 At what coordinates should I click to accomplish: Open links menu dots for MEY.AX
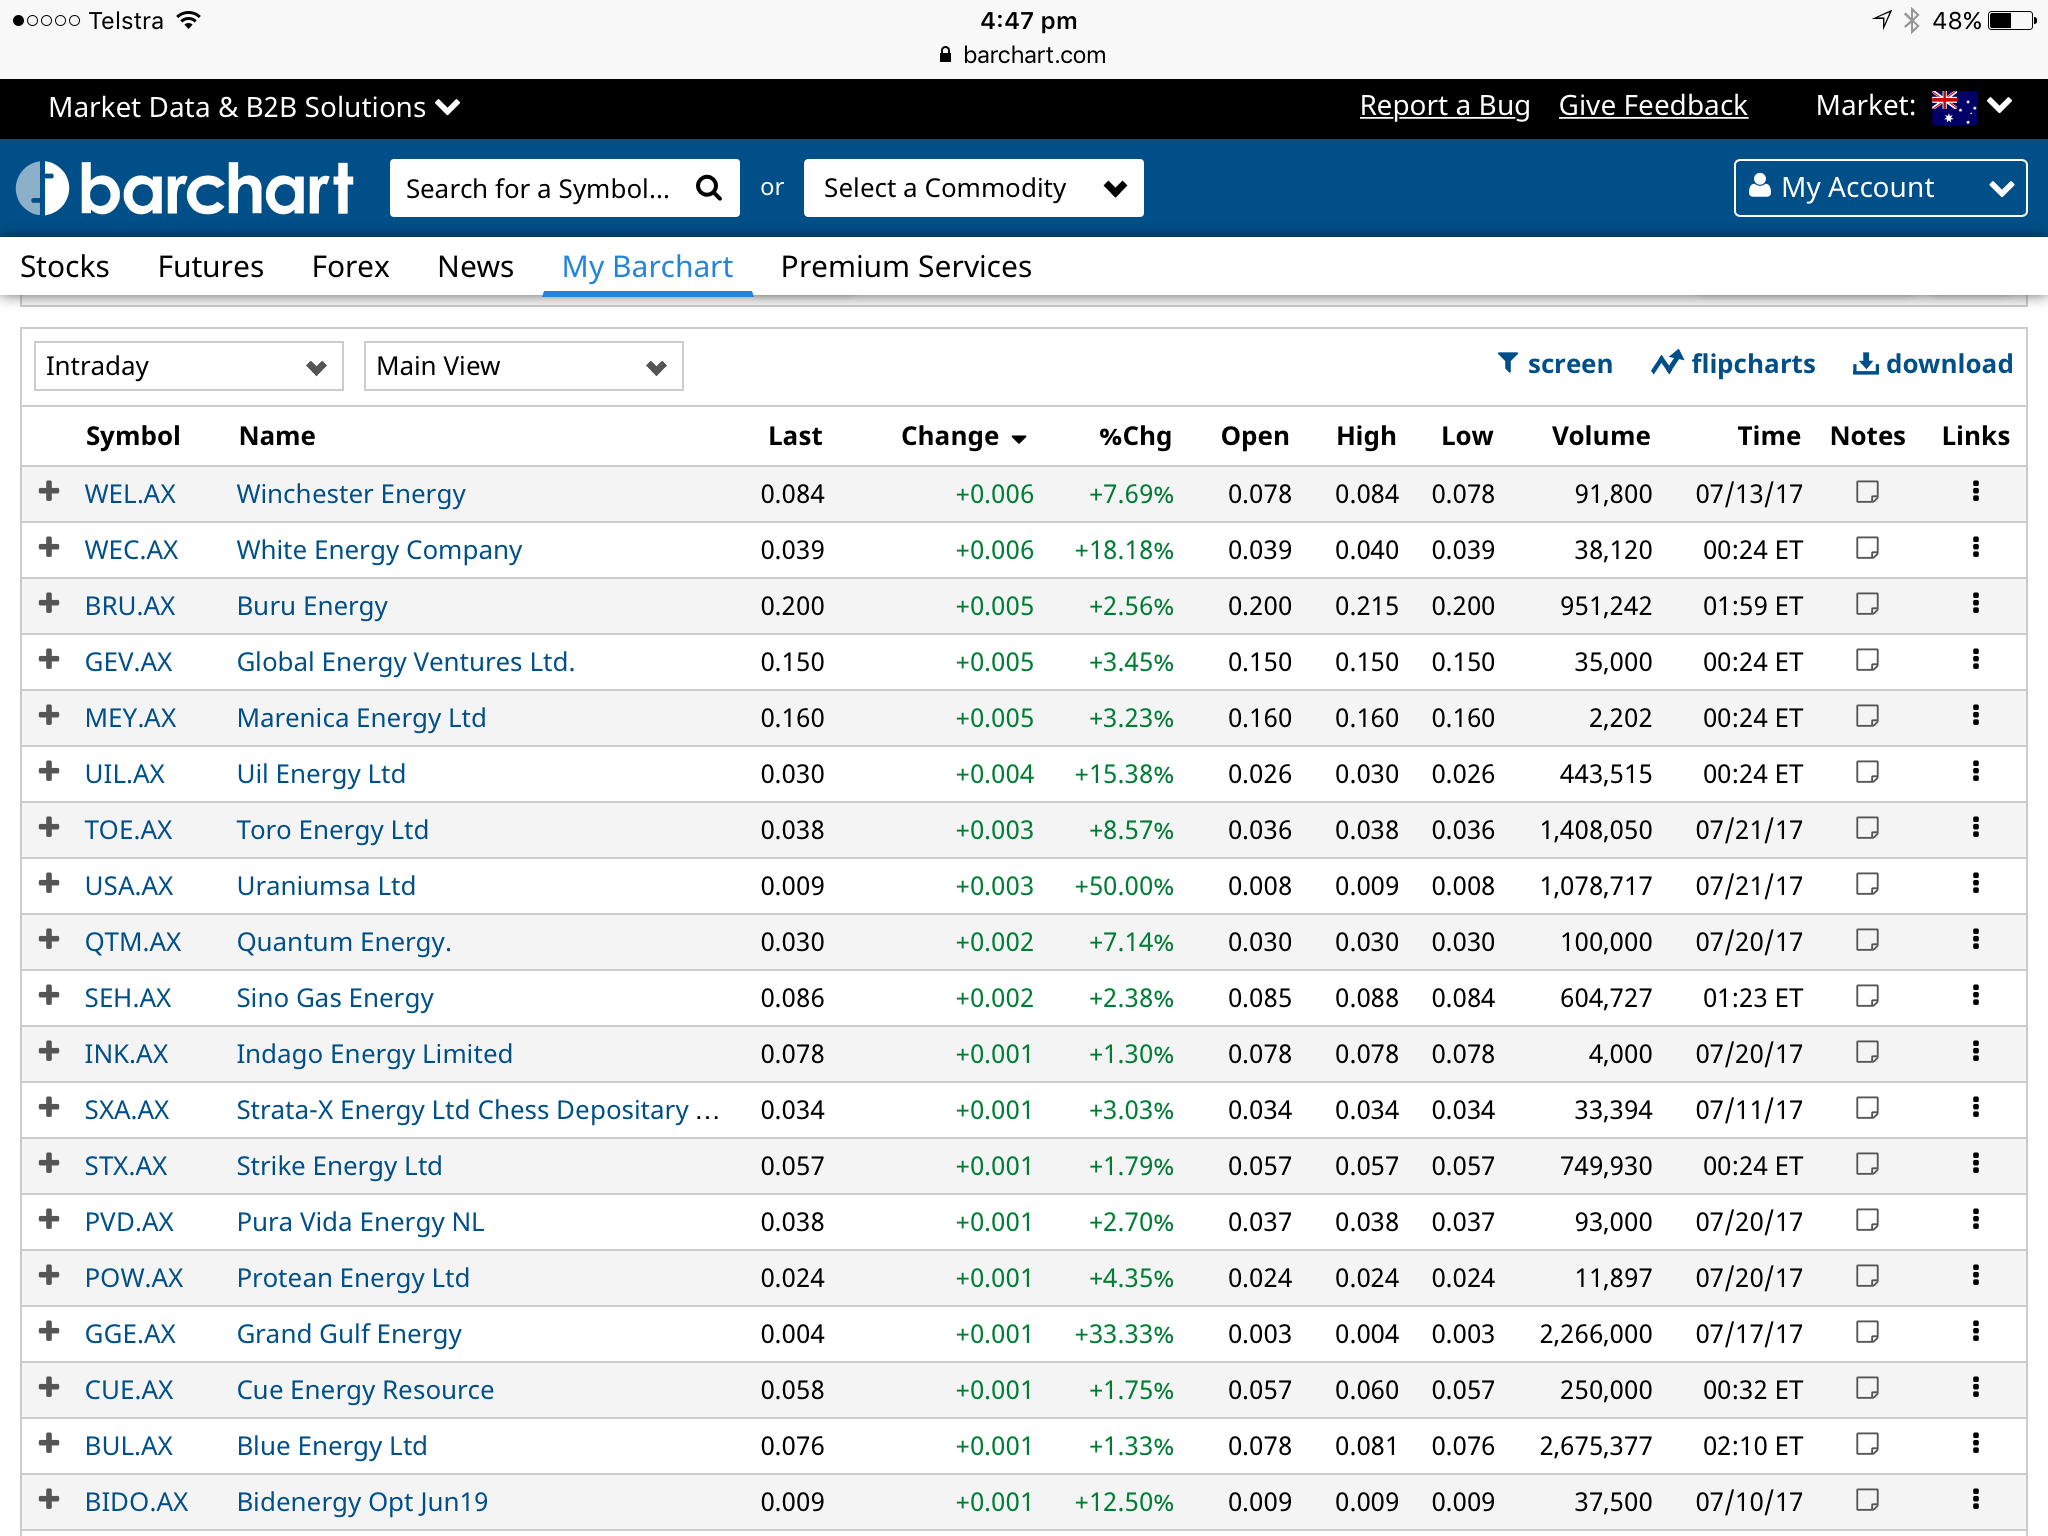1976,715
